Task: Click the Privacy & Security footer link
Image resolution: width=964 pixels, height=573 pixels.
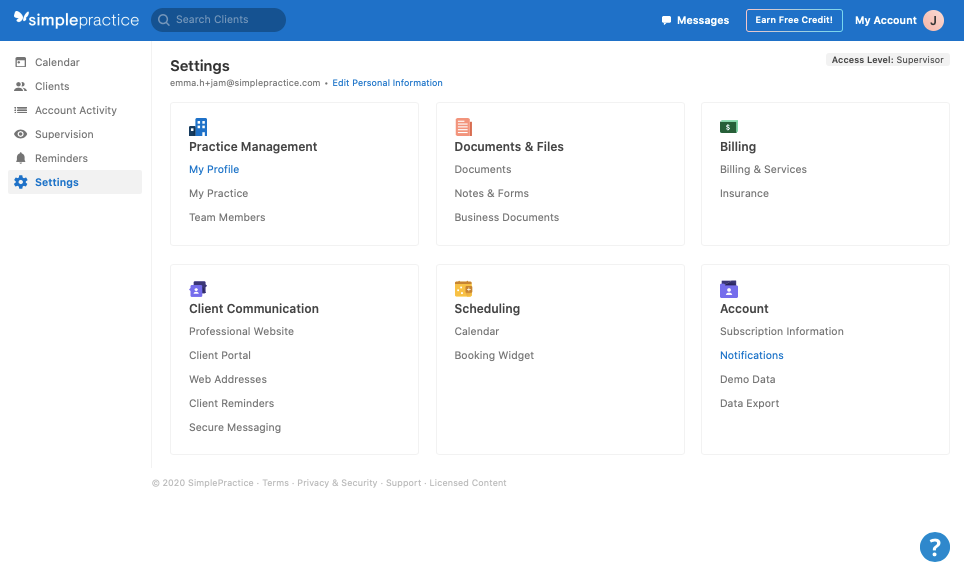Action: pyautogui.click(x=337, y=483)
